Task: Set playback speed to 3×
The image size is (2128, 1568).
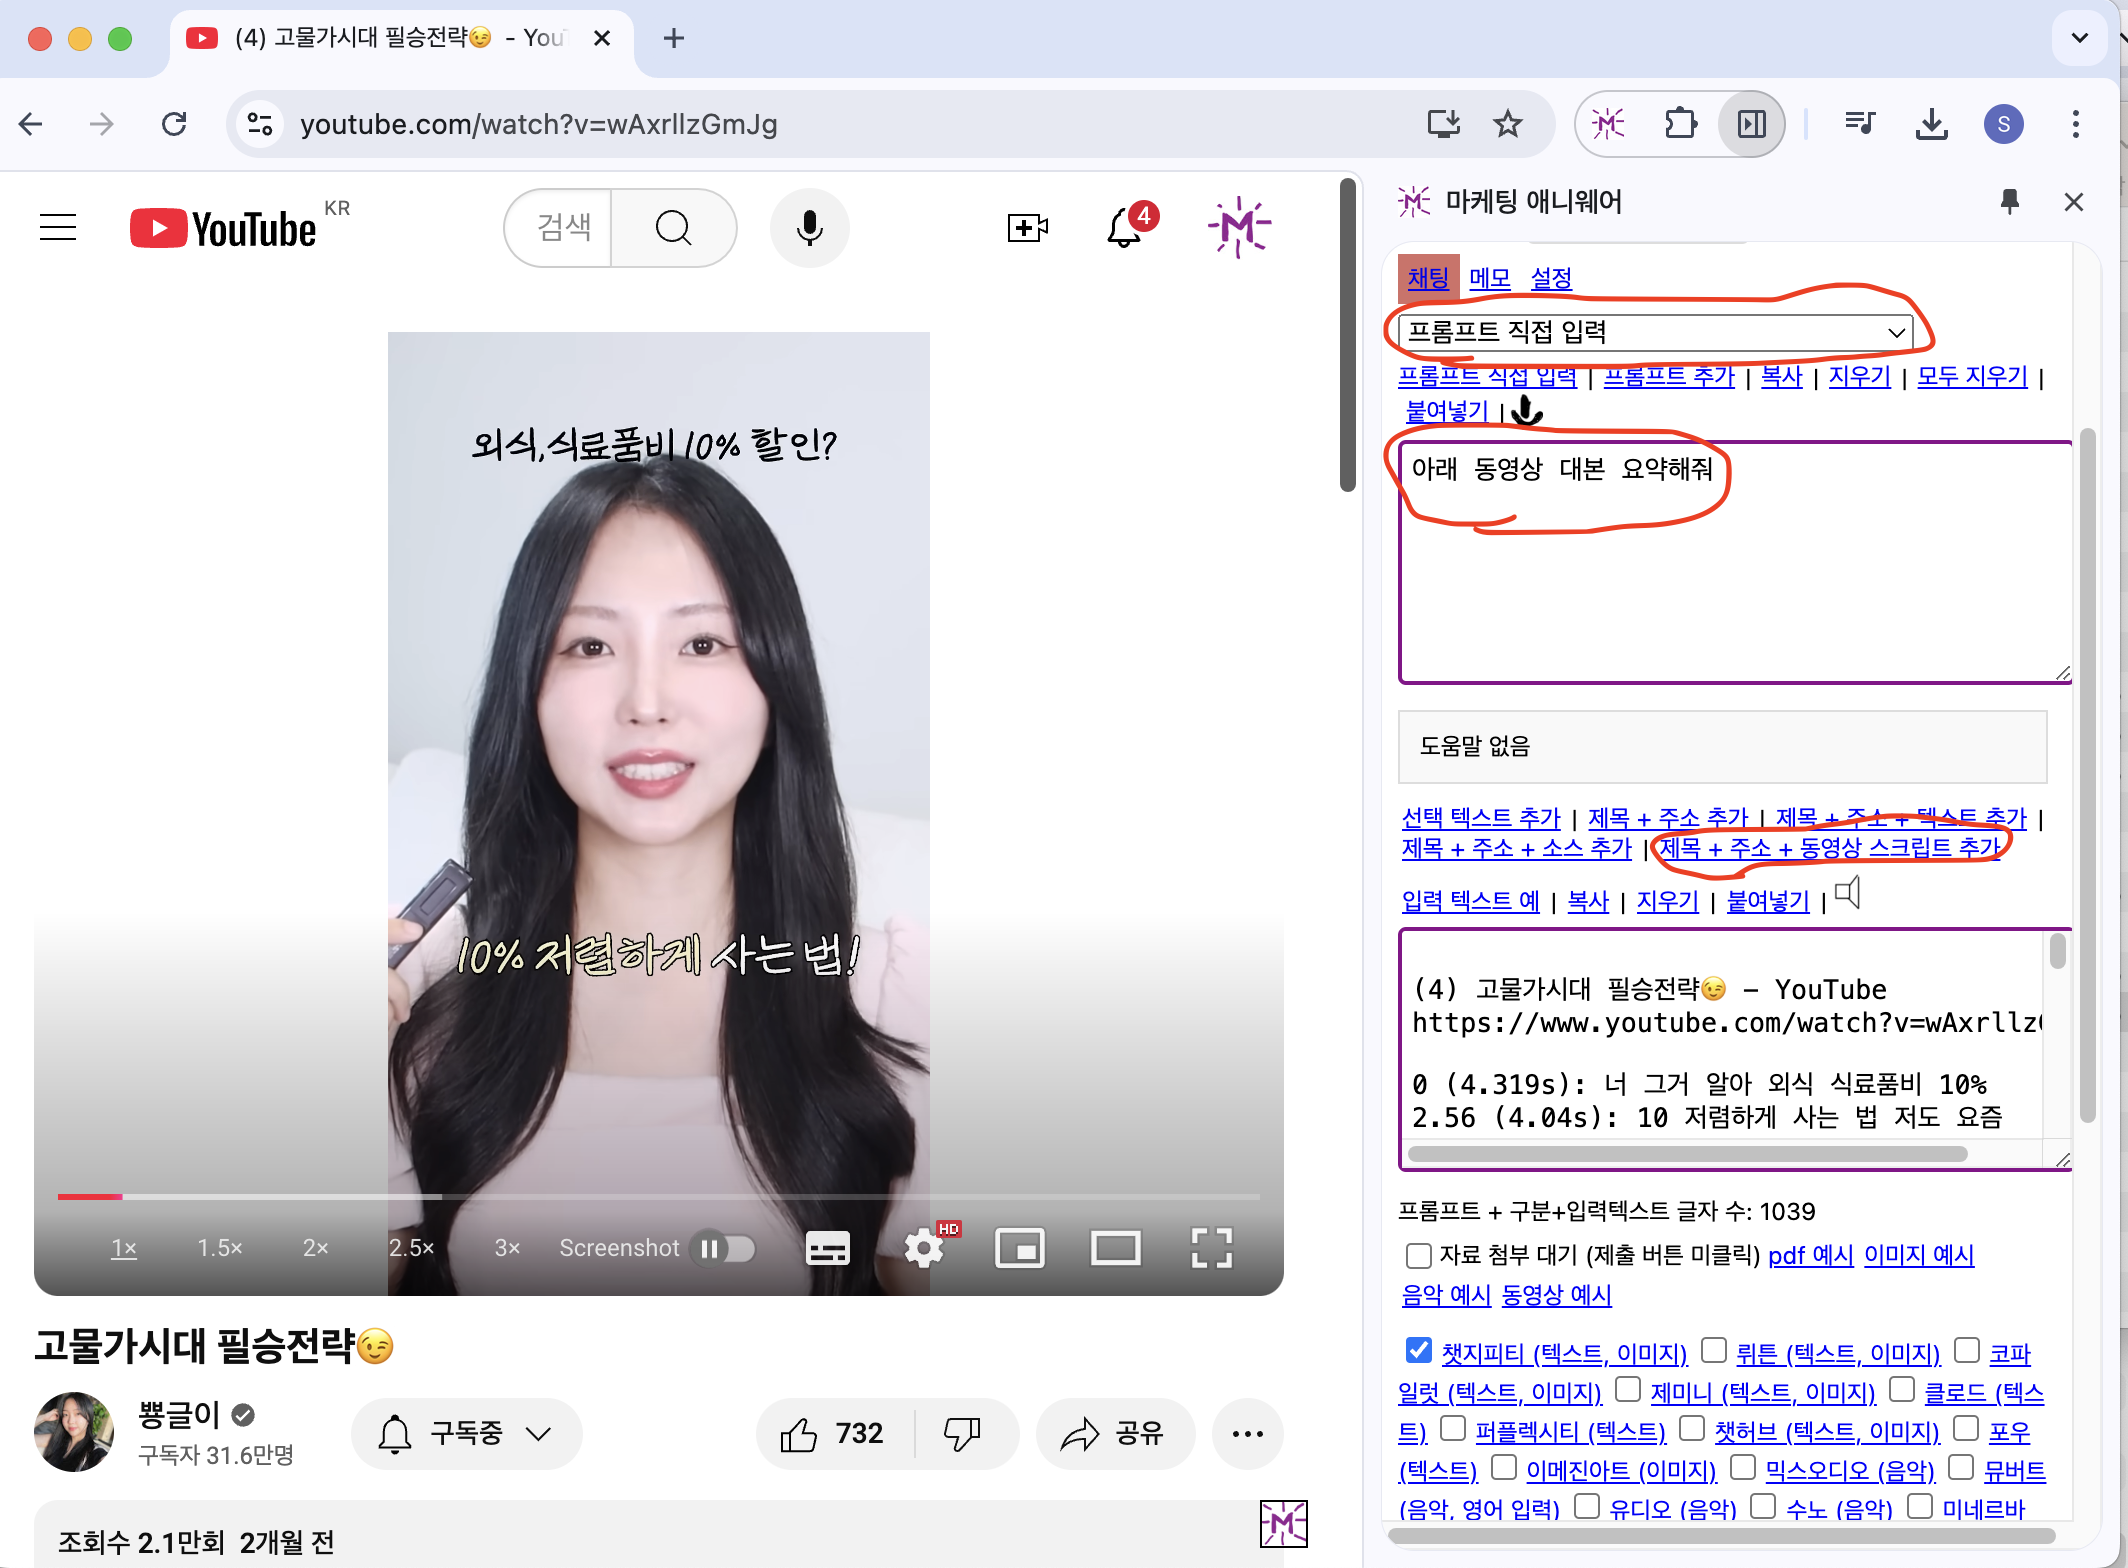Action: pyautogui.click(x=507, y=1248)
